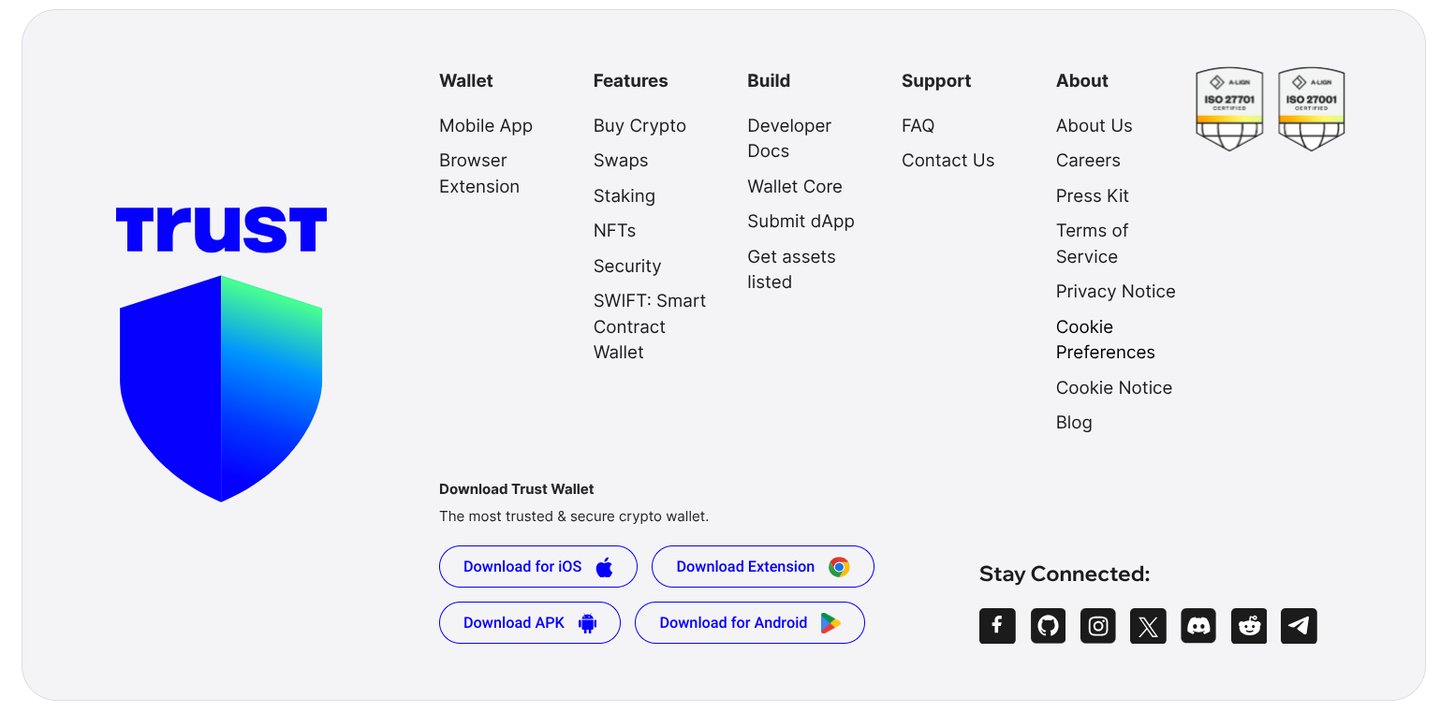
Task: Click the ISO 27001 certification badge
Action: pos(1311,109)
